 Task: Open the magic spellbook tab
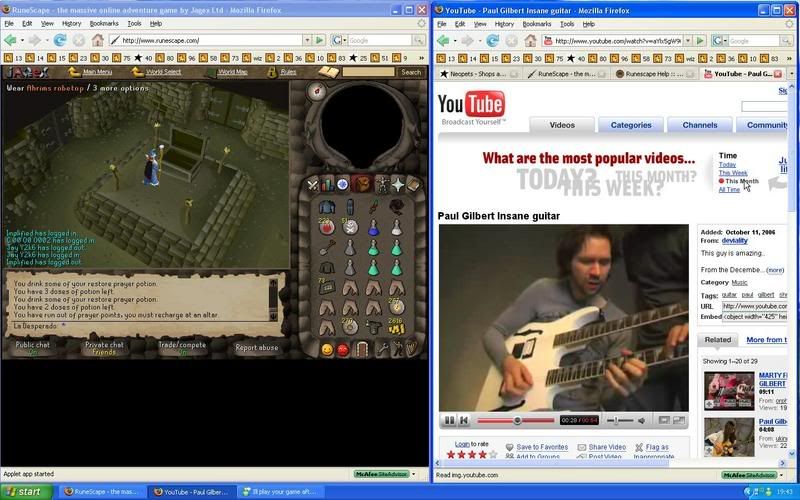click(413, 185)
